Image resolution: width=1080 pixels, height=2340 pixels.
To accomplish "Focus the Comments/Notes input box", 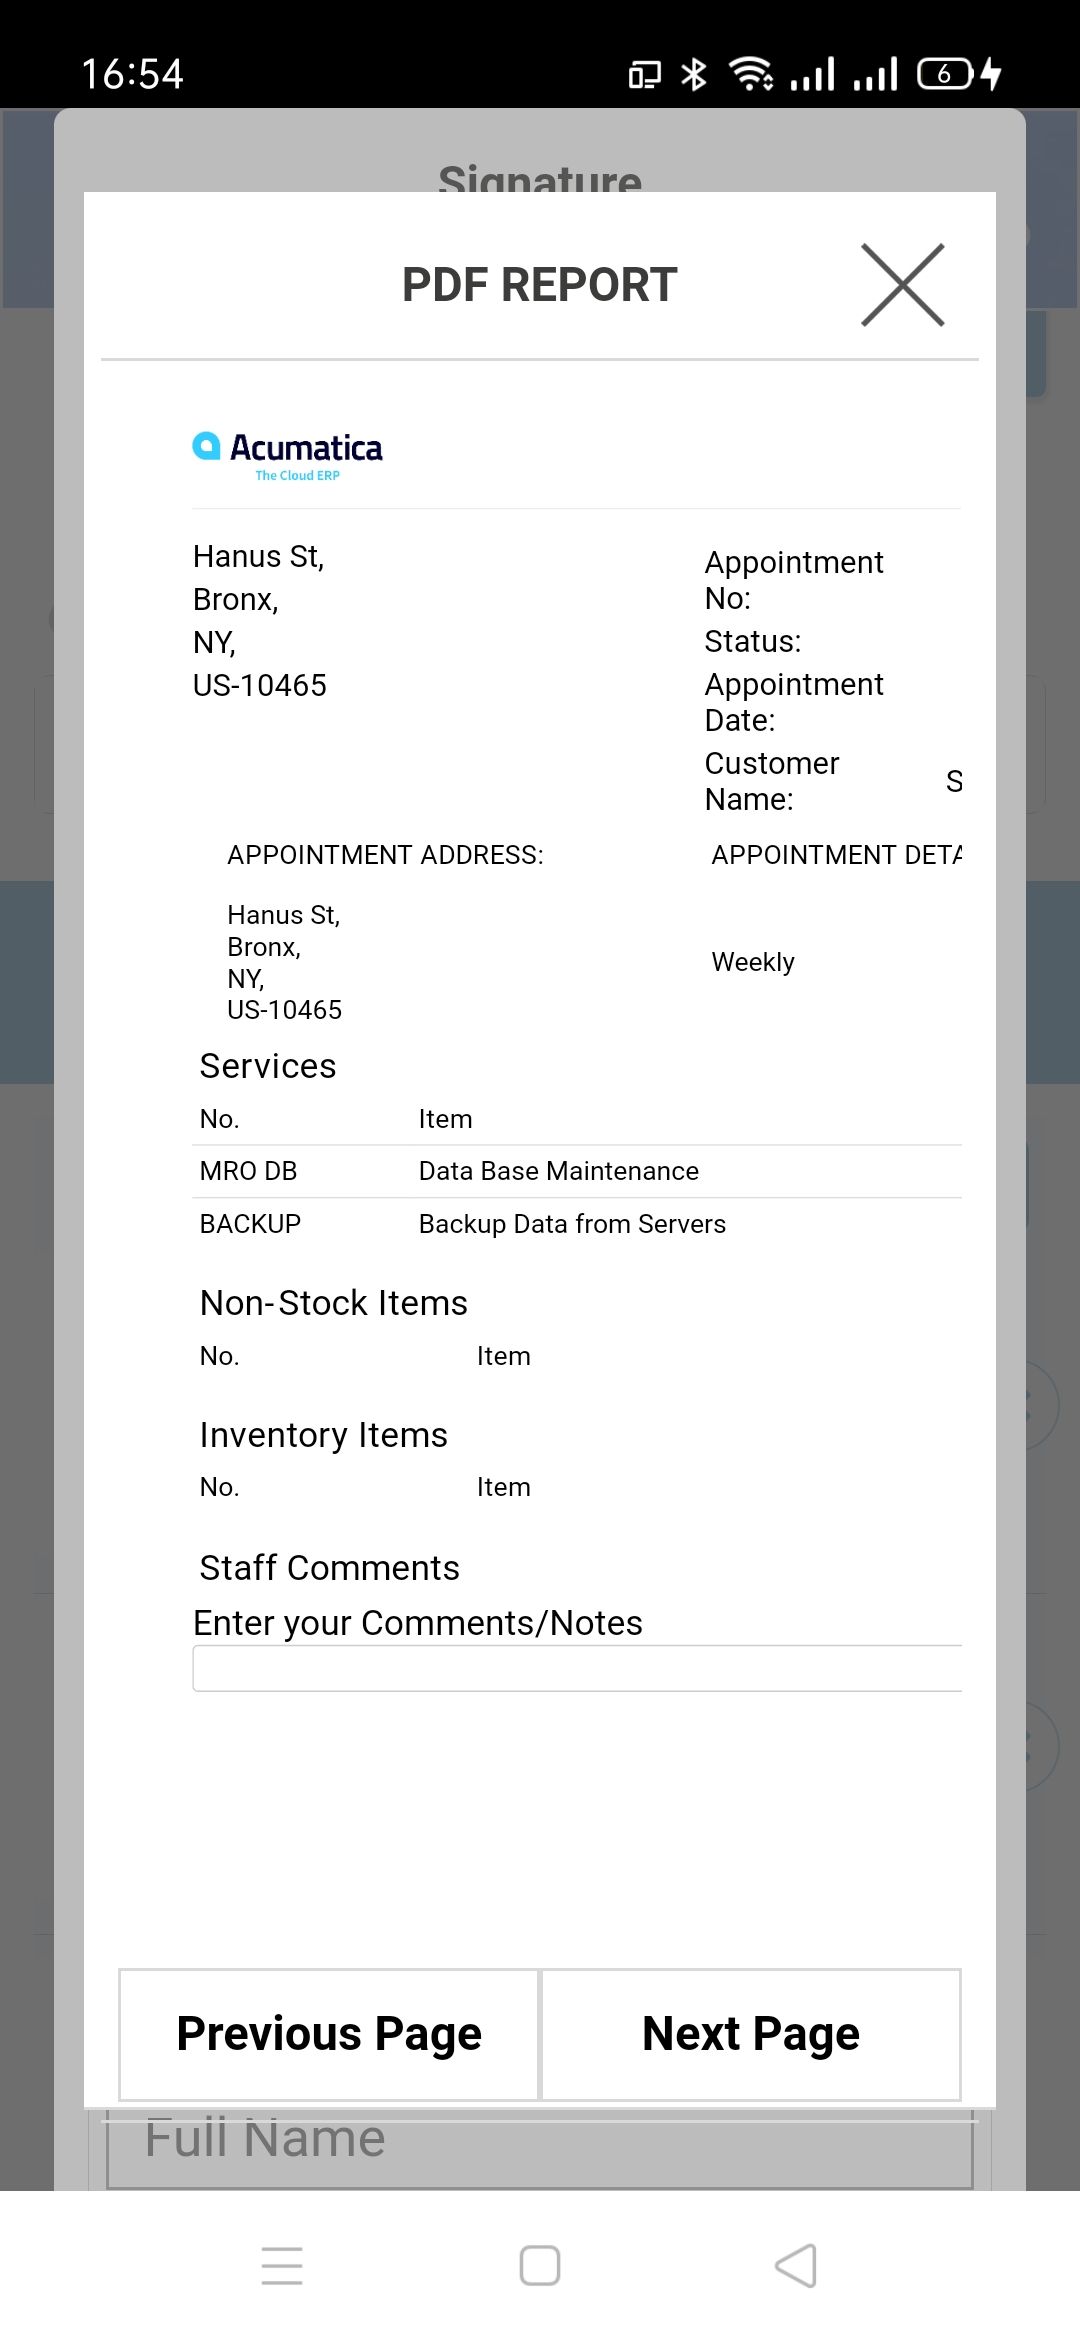I will pos(577,1668).
